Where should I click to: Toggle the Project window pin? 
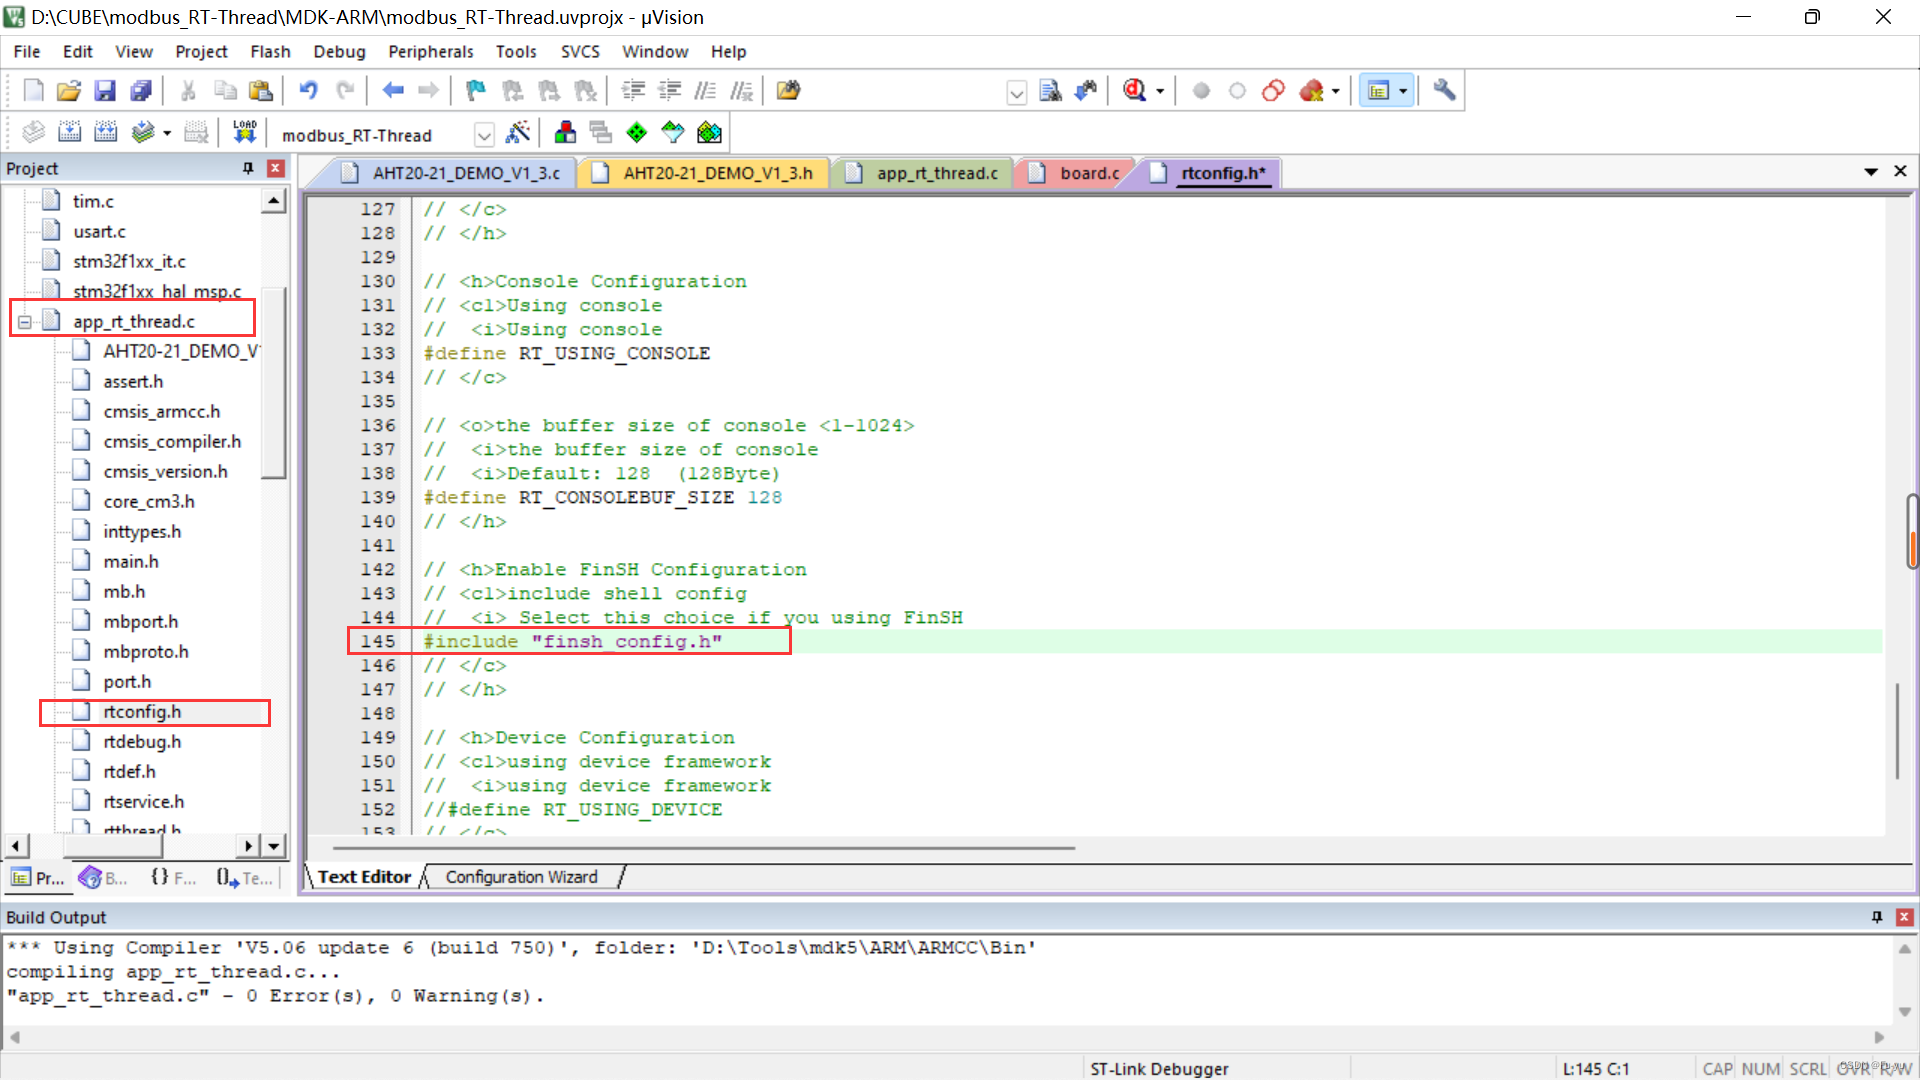click(248, 168)
